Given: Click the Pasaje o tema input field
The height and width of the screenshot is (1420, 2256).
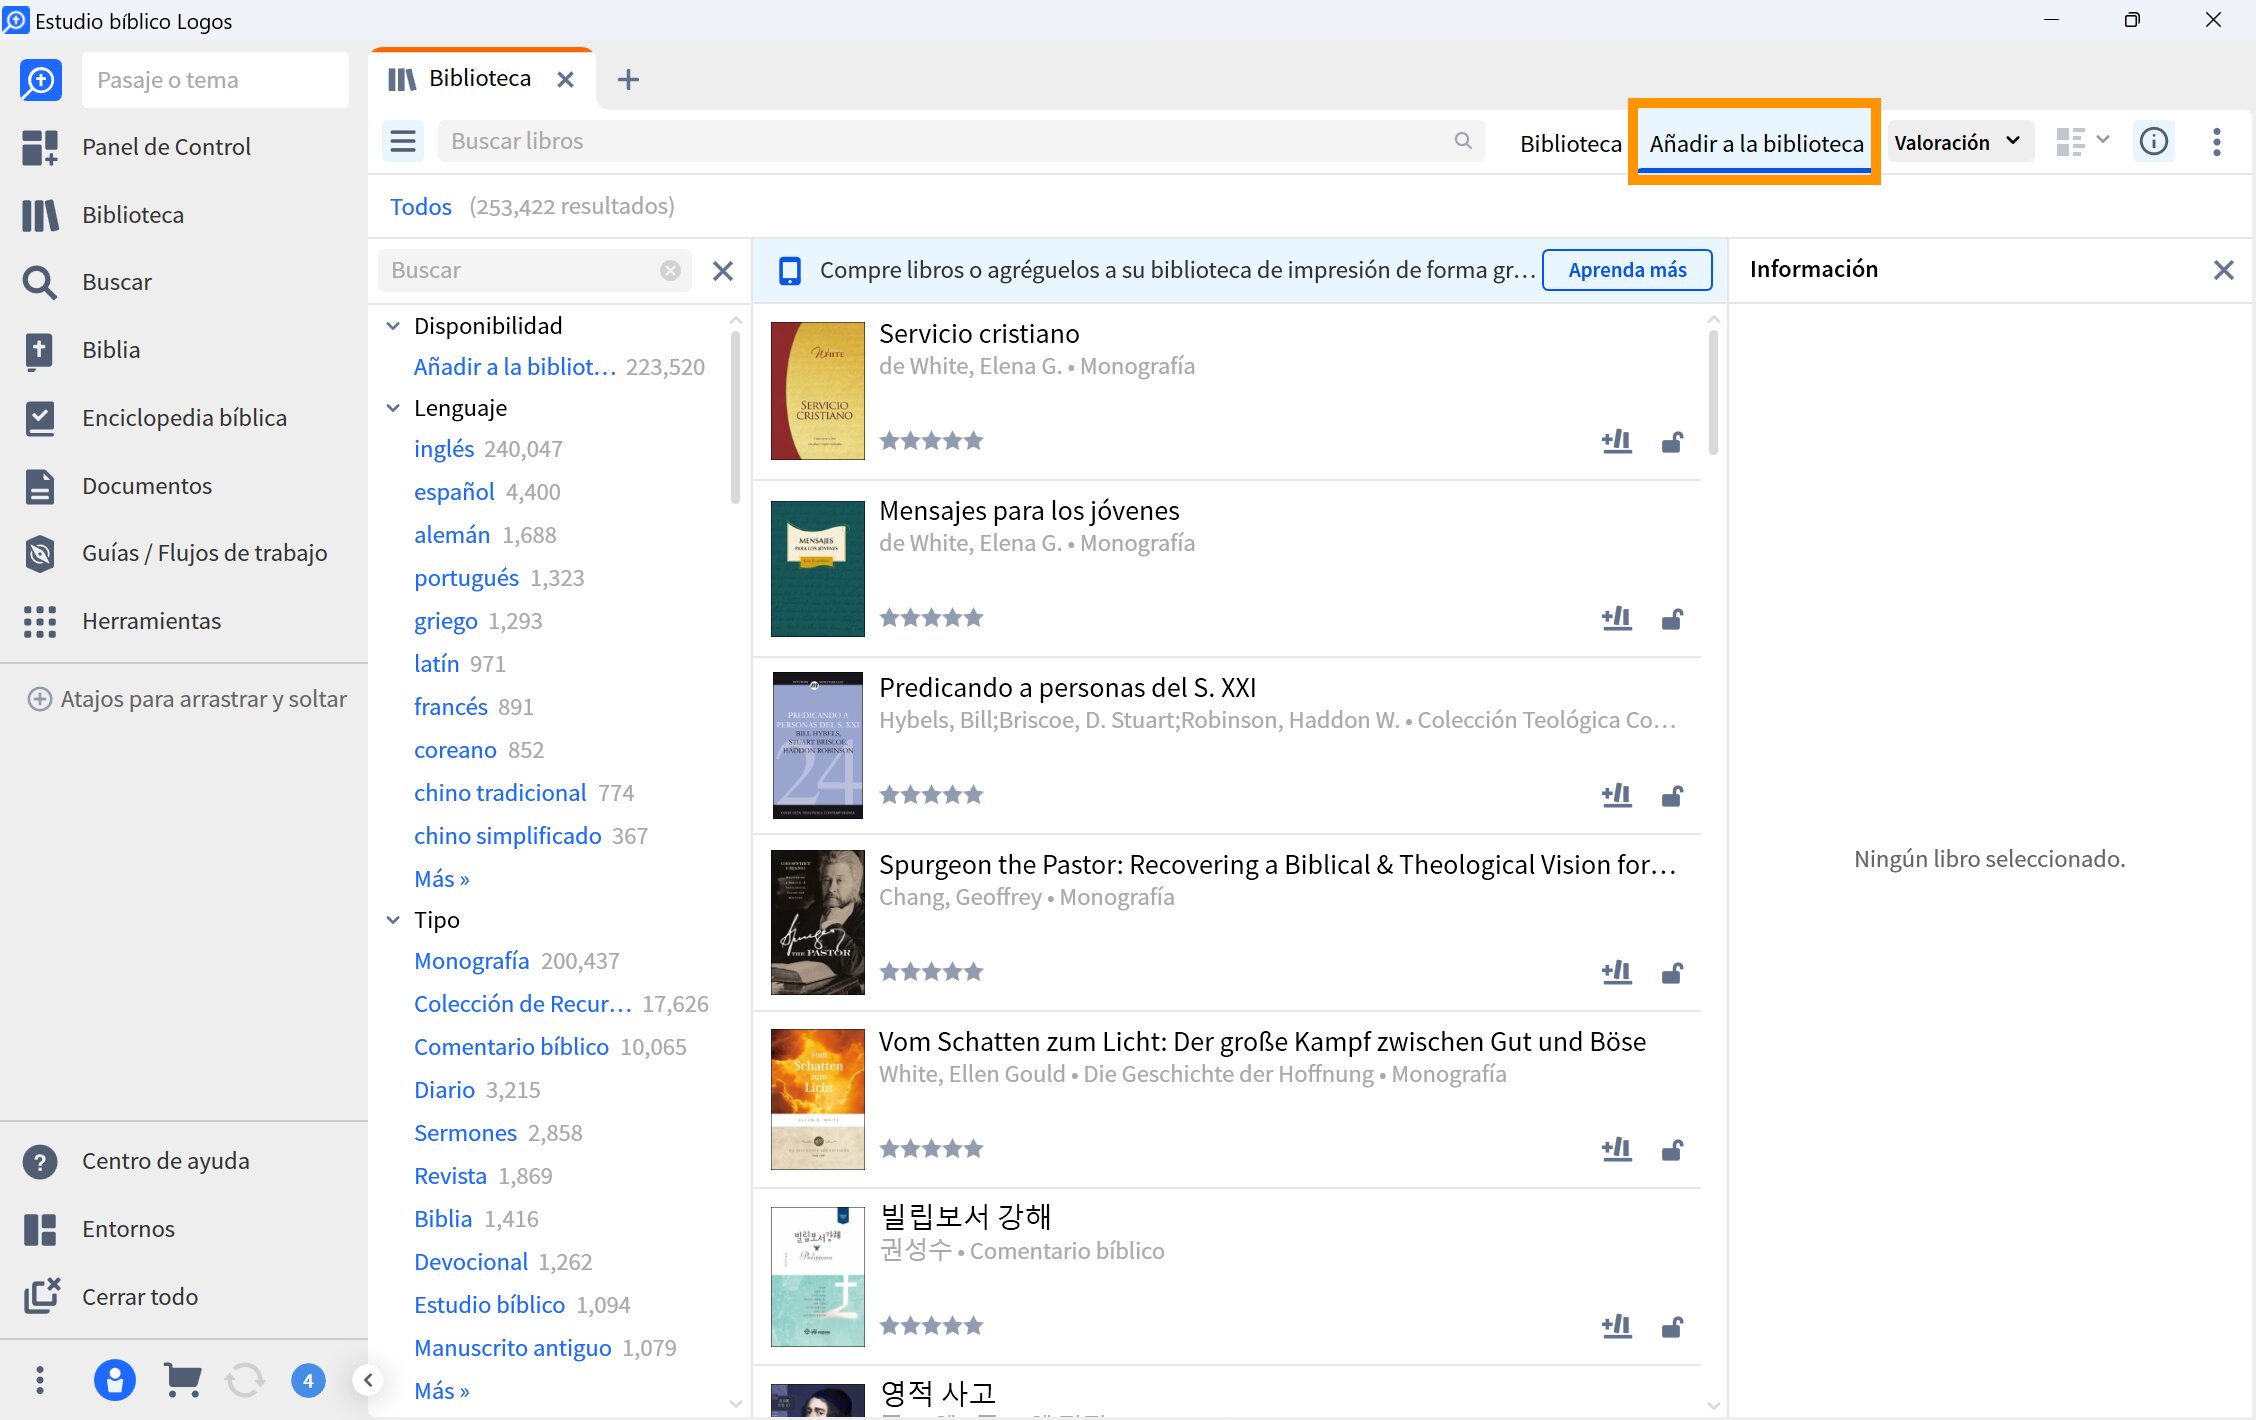Looking at the screenshot, I should 215,80.
